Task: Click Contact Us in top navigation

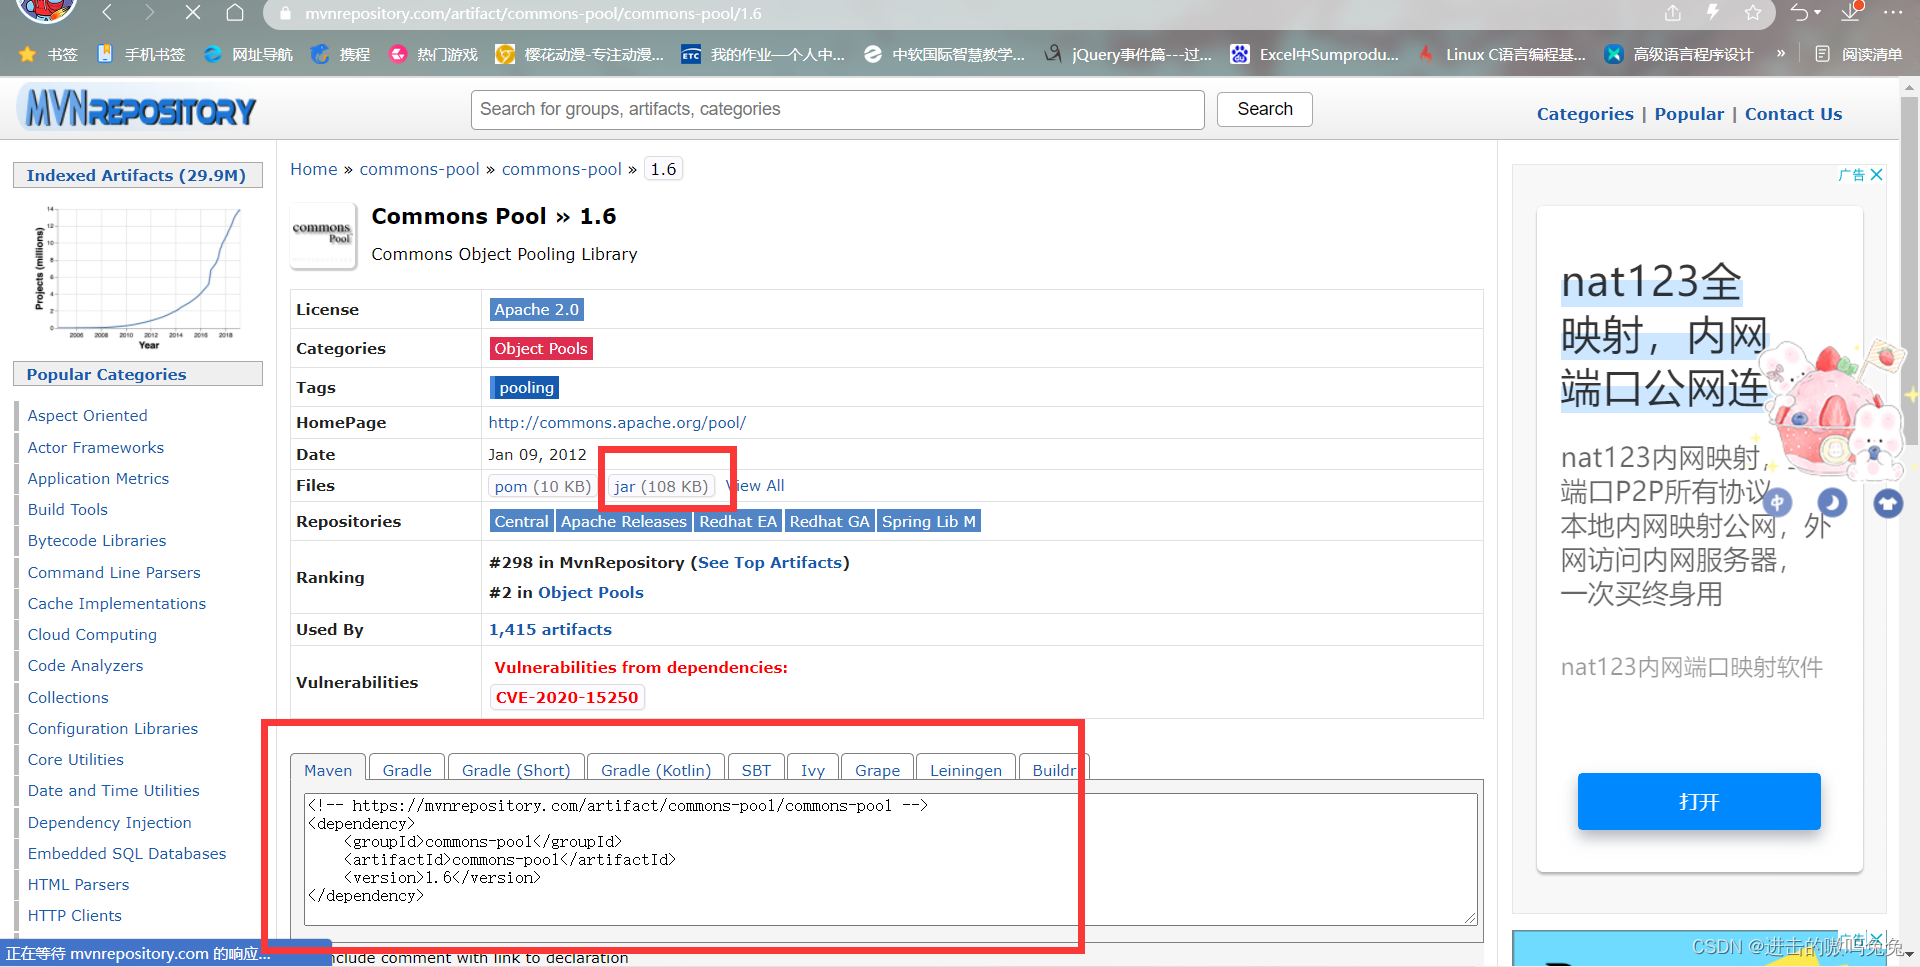Action: pyautogui.click(x=1793, y=114)
